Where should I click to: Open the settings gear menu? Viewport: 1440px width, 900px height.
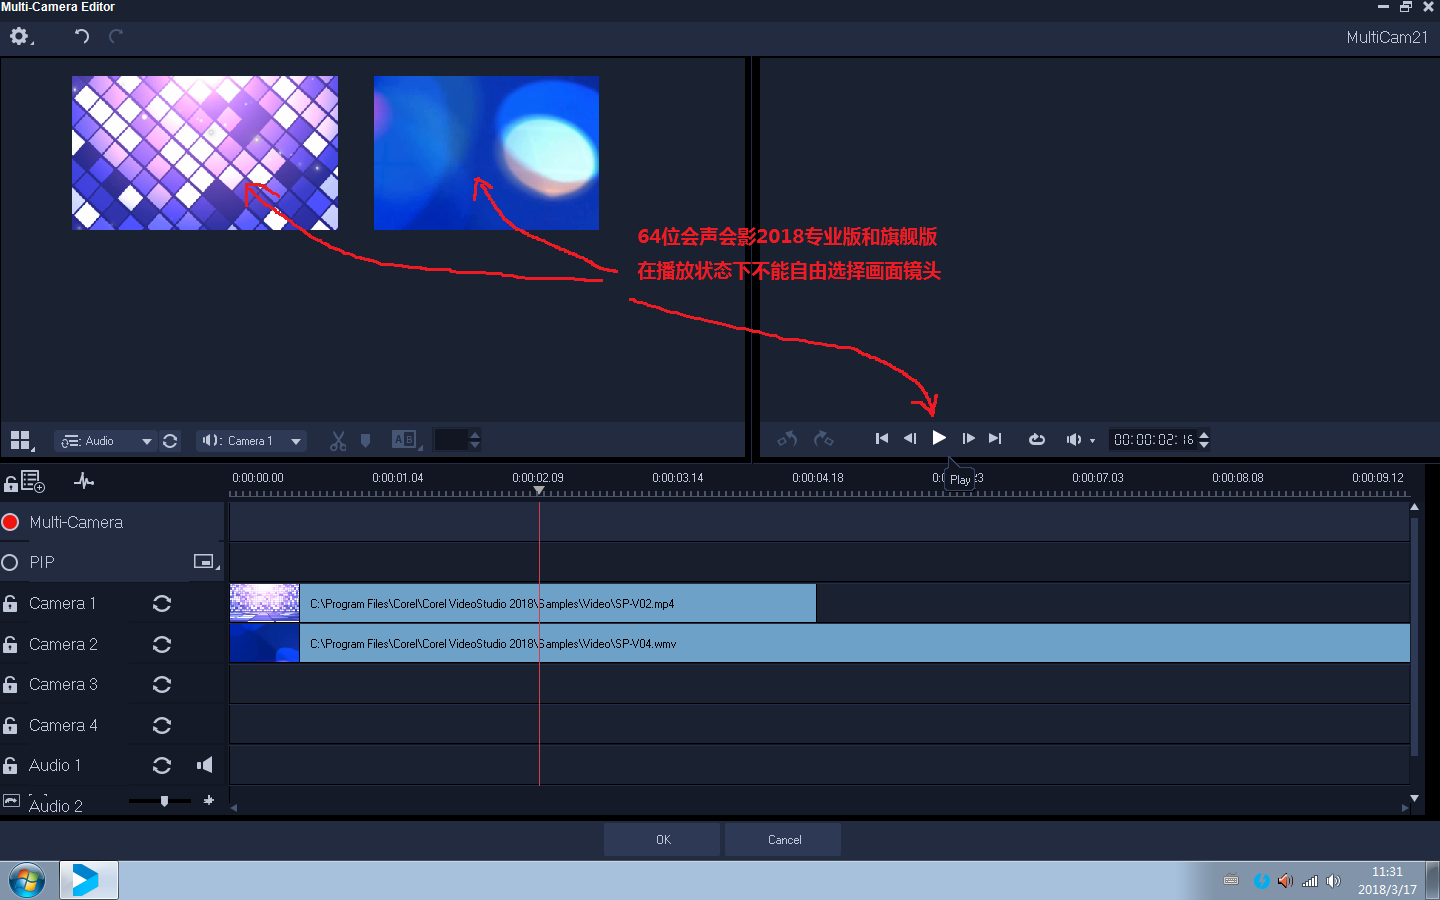point(20,37)
